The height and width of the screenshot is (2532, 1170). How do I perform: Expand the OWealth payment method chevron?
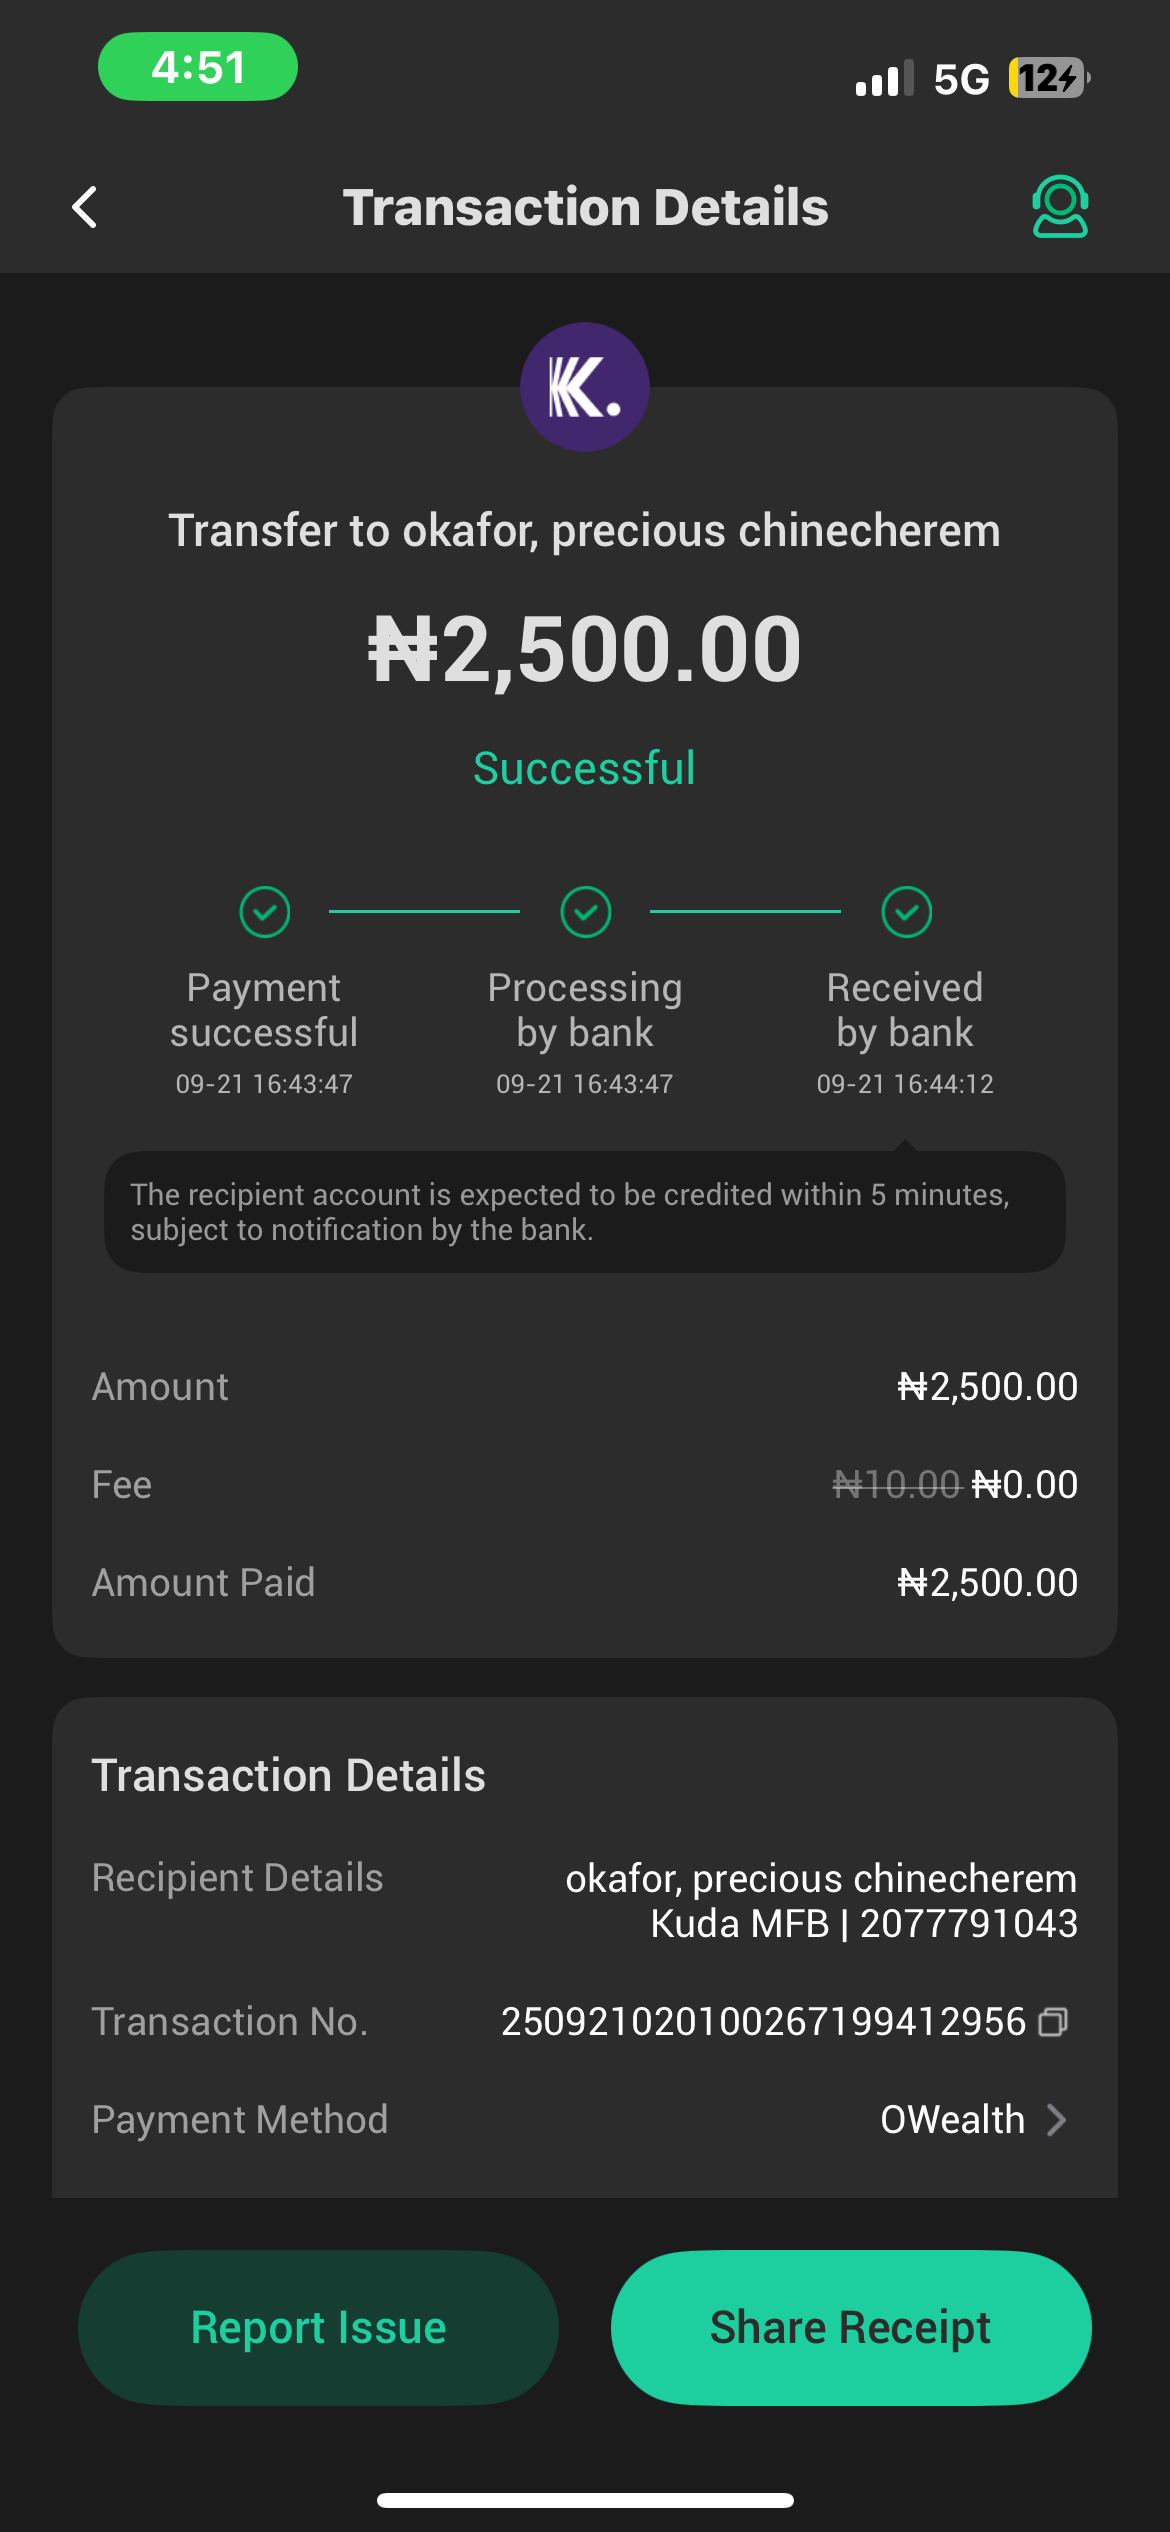1056,2120
